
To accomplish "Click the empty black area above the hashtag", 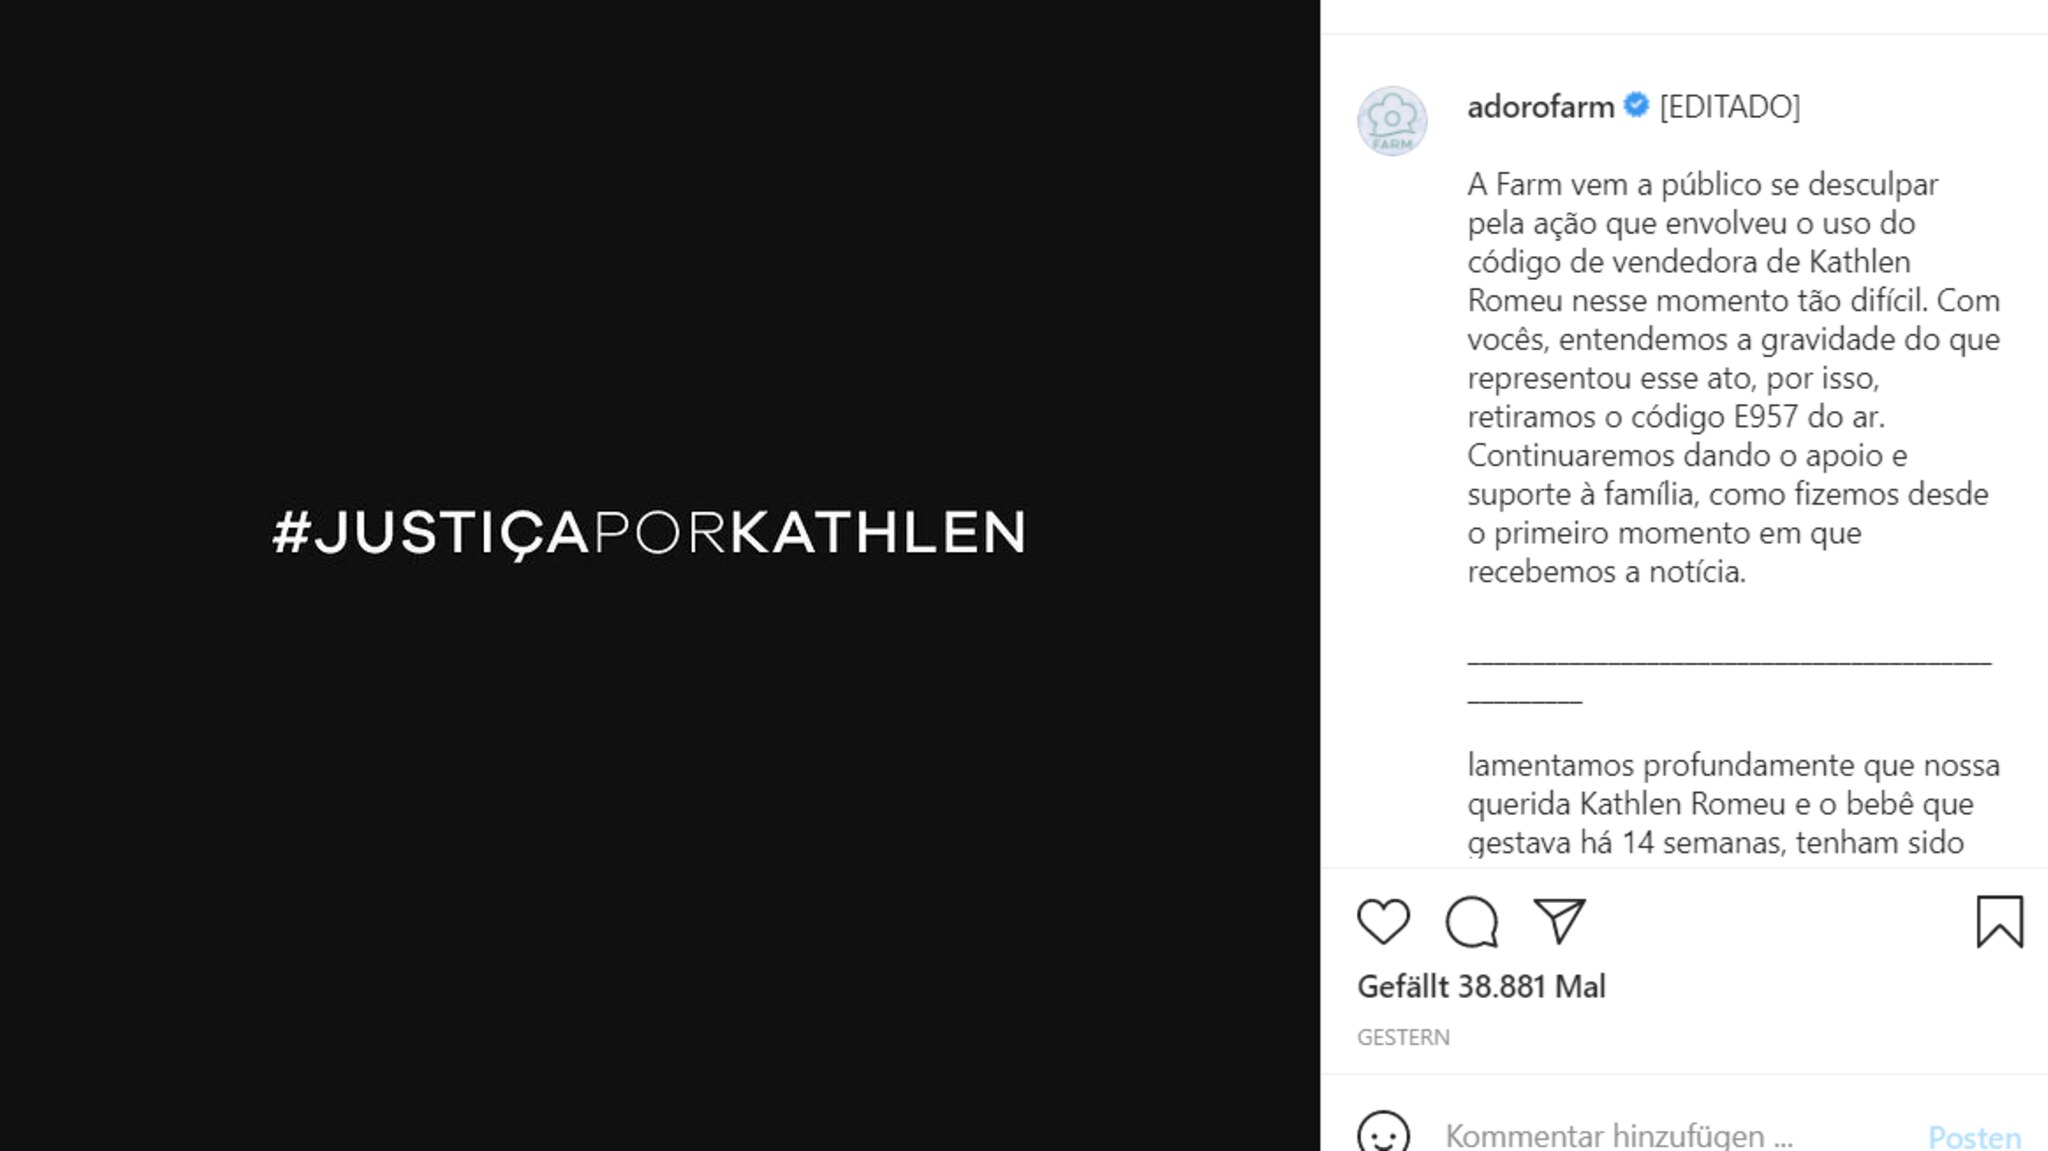I will tap(660, 250).
